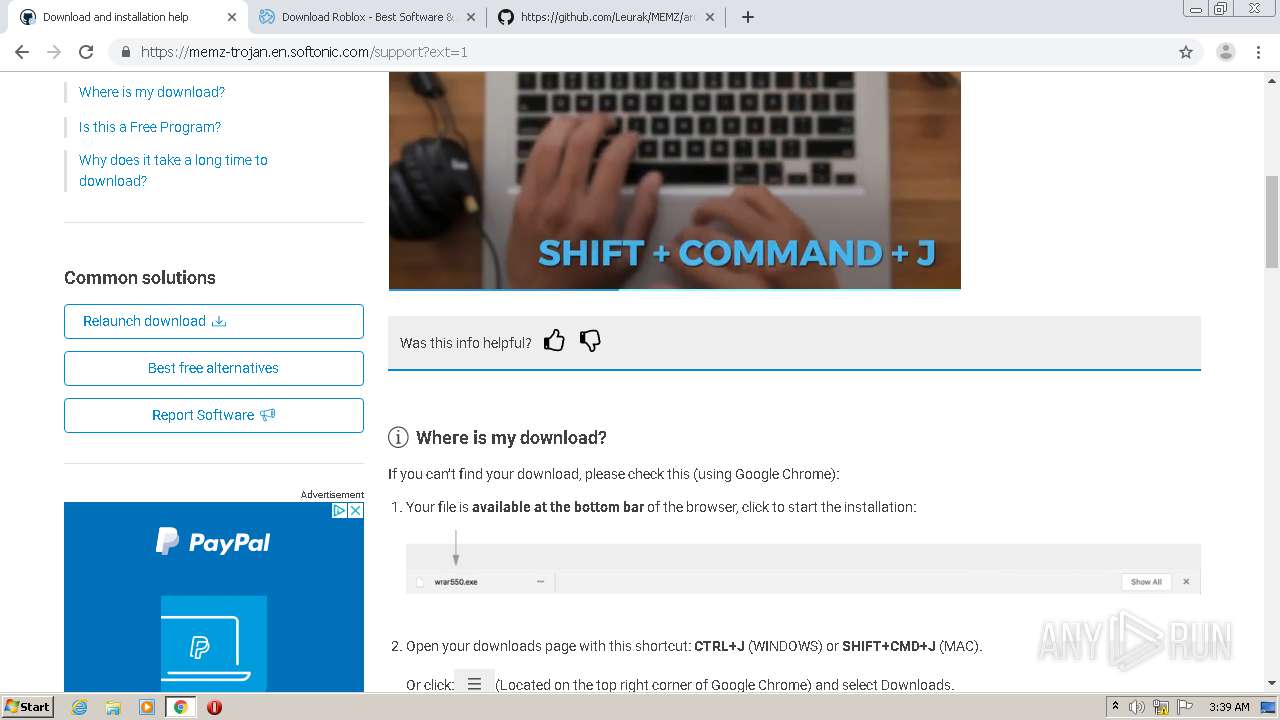This screenshot has width=1280, height=720.
Task: Open a new browser tab
Action: 748,17
